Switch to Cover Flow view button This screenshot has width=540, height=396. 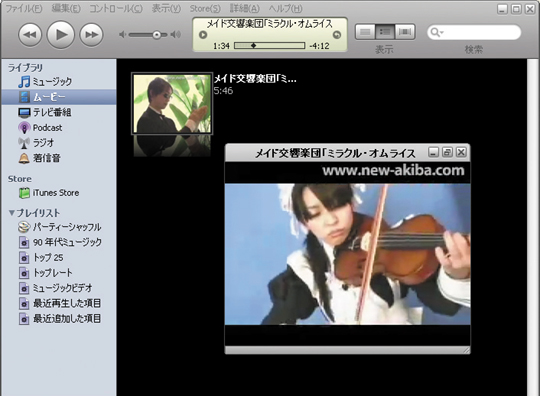click(x=405, y=32)
